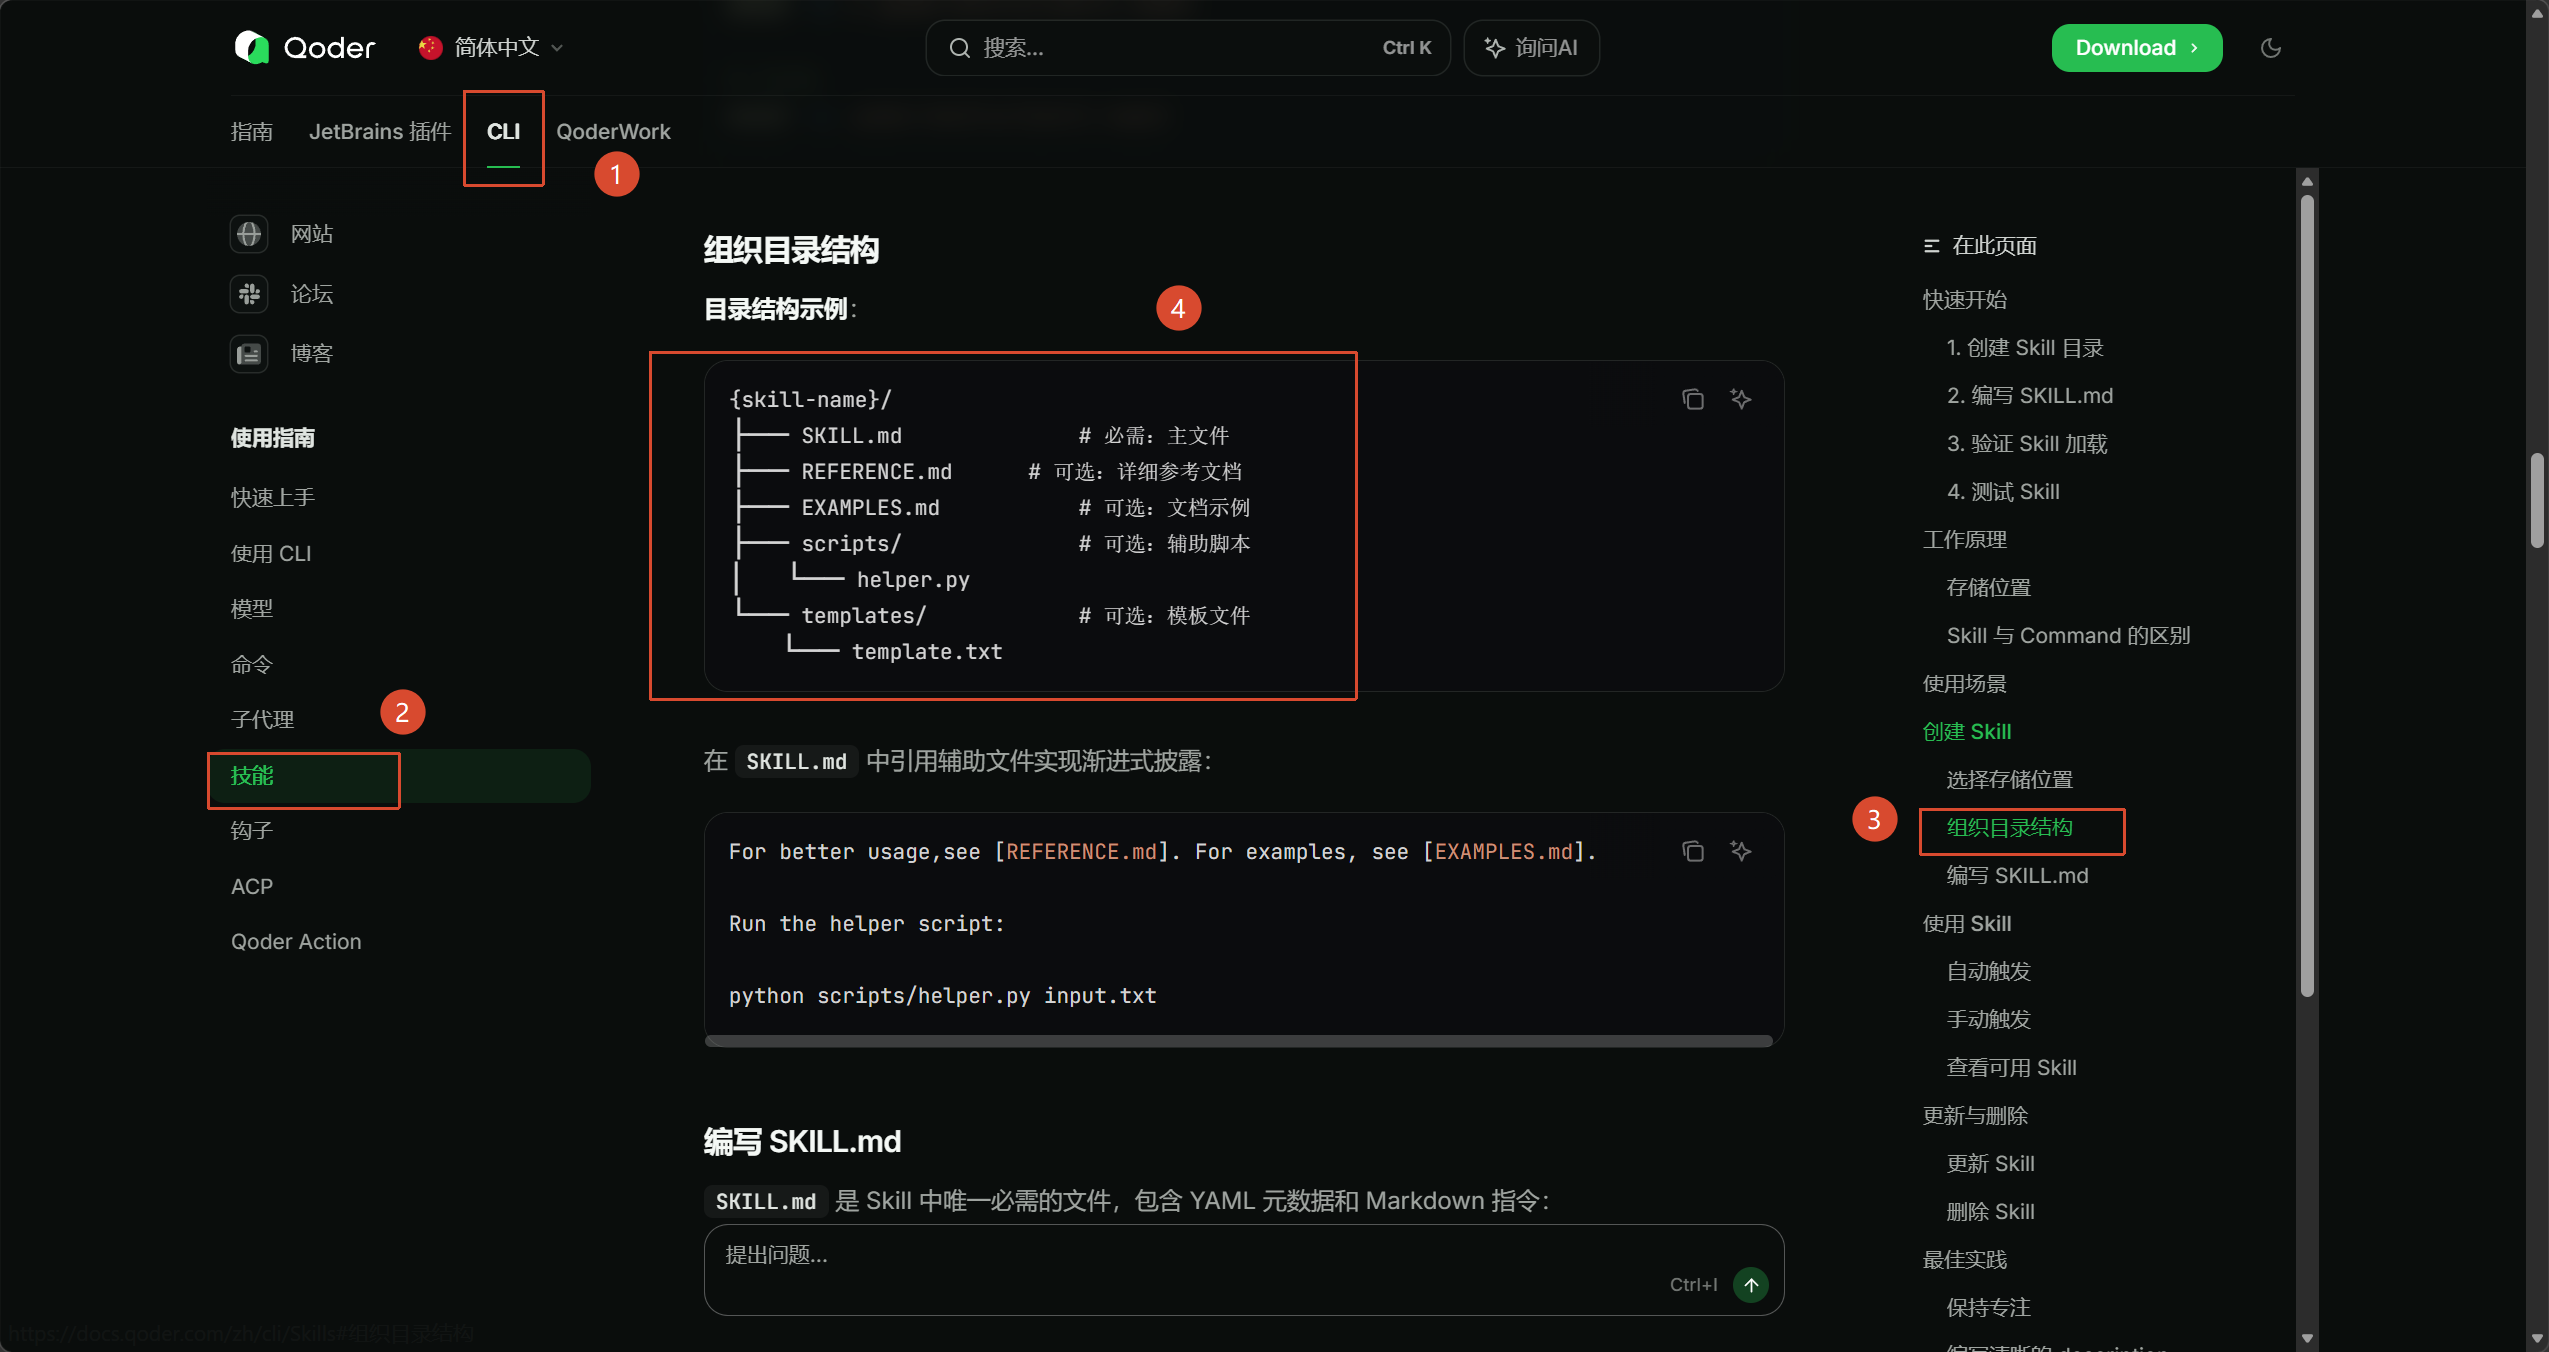Open the 简体中文 language dropdown

point(492,47)
